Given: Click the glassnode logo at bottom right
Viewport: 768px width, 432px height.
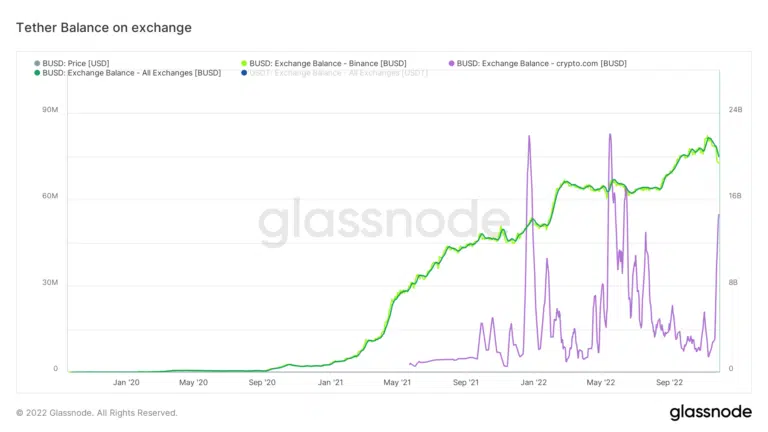Looking at the screenshot, I should (711, 412).
